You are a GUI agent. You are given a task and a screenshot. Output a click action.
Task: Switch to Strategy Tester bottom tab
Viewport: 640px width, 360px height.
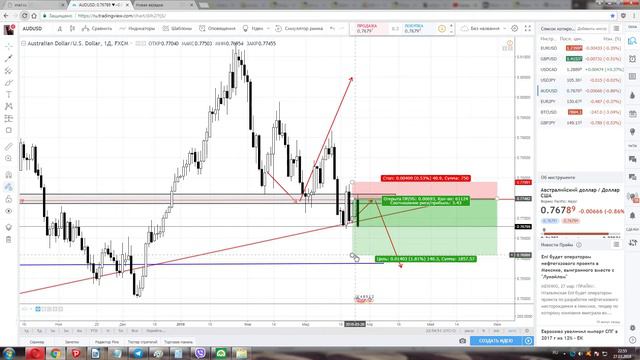click(x=142, y=342)
